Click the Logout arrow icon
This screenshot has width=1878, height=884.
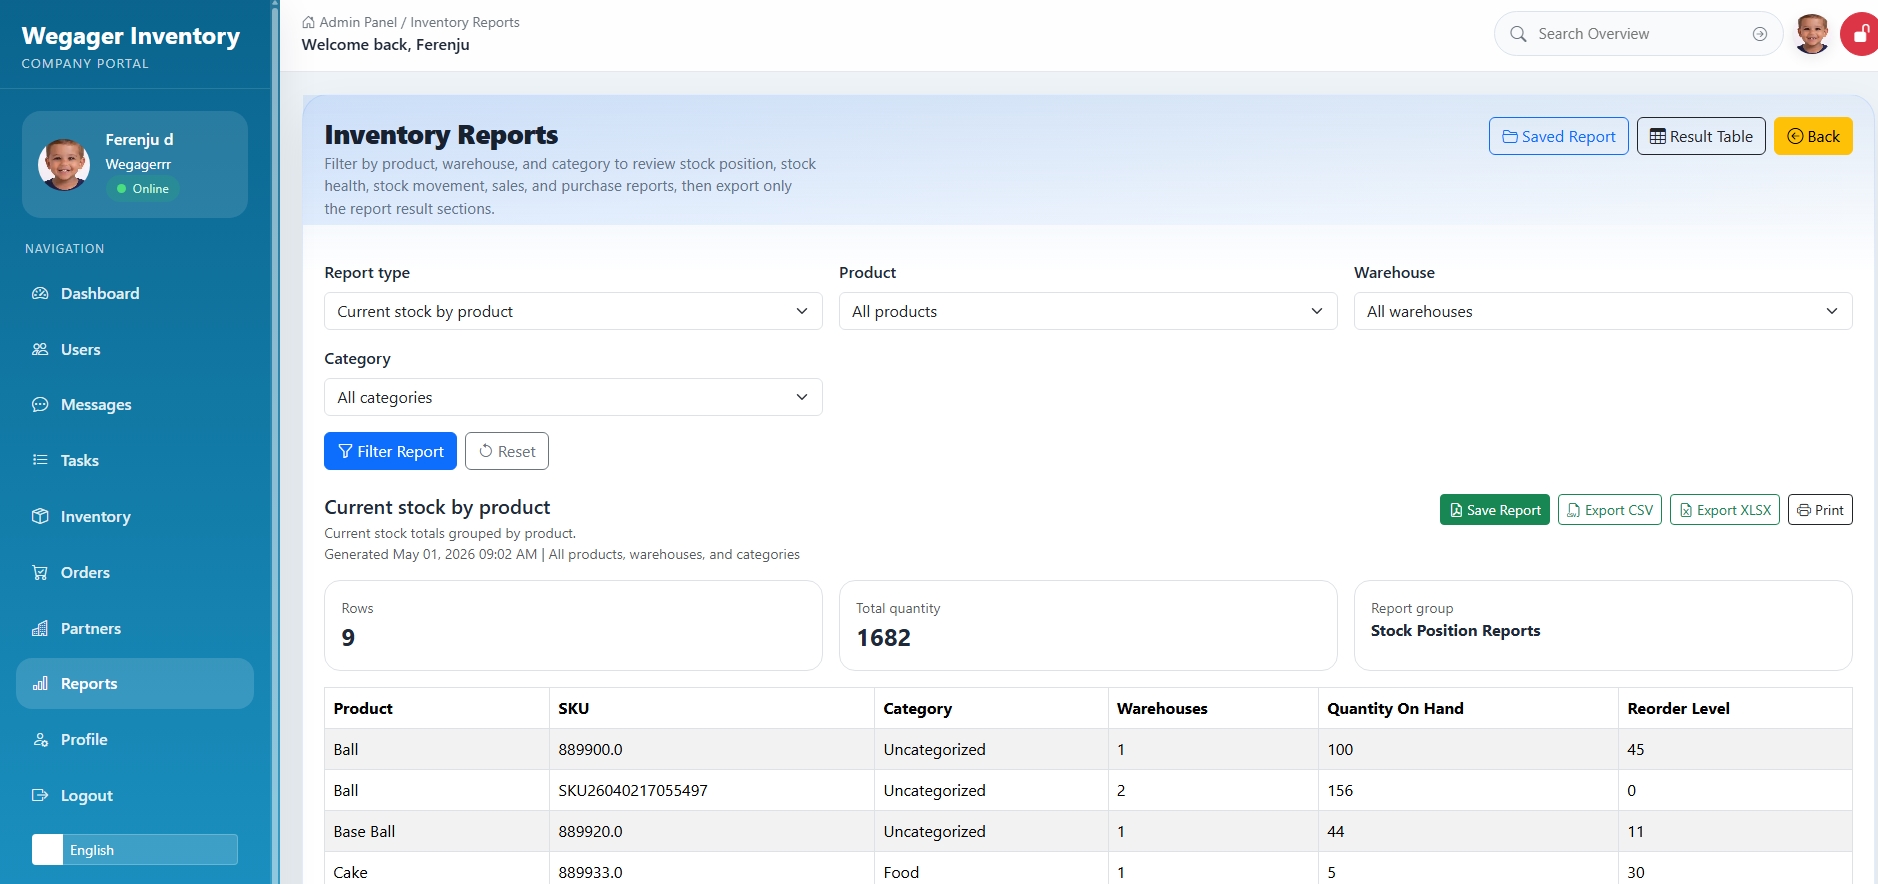[40, 796]
